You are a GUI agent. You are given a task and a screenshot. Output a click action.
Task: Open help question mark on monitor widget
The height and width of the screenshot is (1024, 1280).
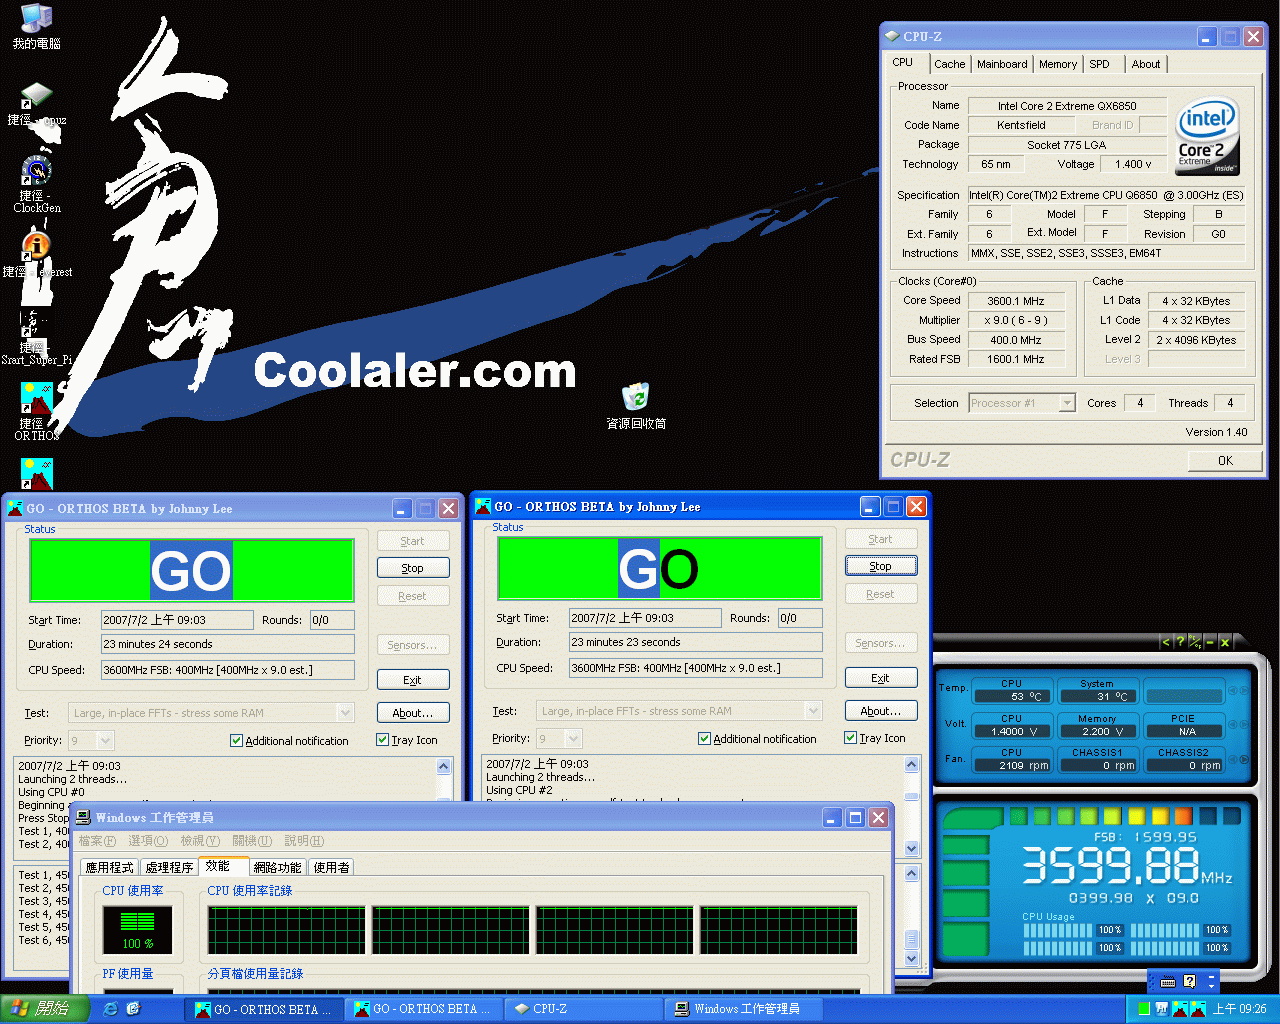tap(1180, 641)
